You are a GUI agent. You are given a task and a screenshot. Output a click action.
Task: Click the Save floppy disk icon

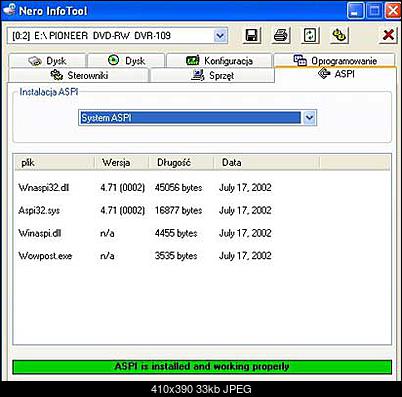(x=252, y=35)
